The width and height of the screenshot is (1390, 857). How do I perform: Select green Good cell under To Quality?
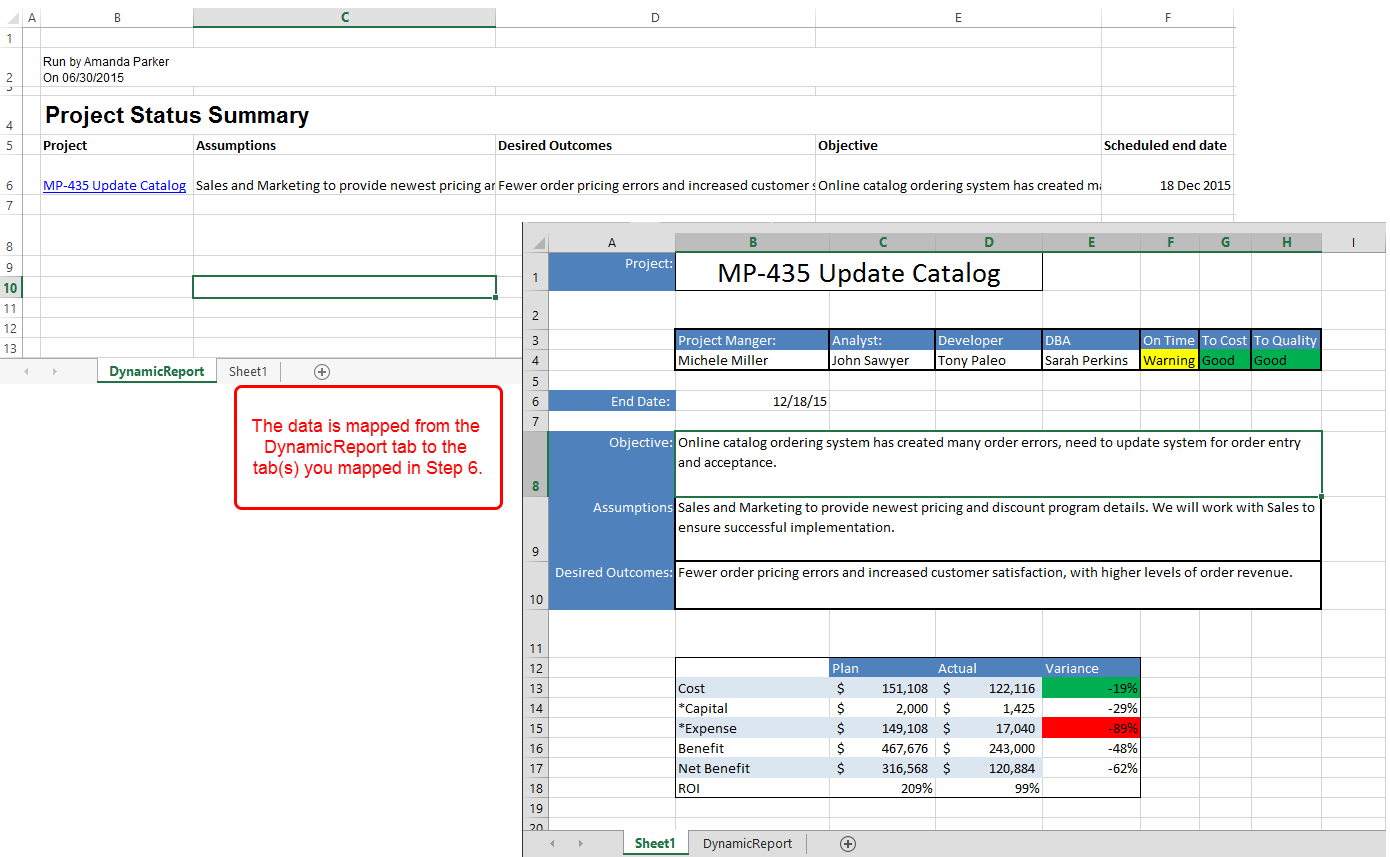1286,360
